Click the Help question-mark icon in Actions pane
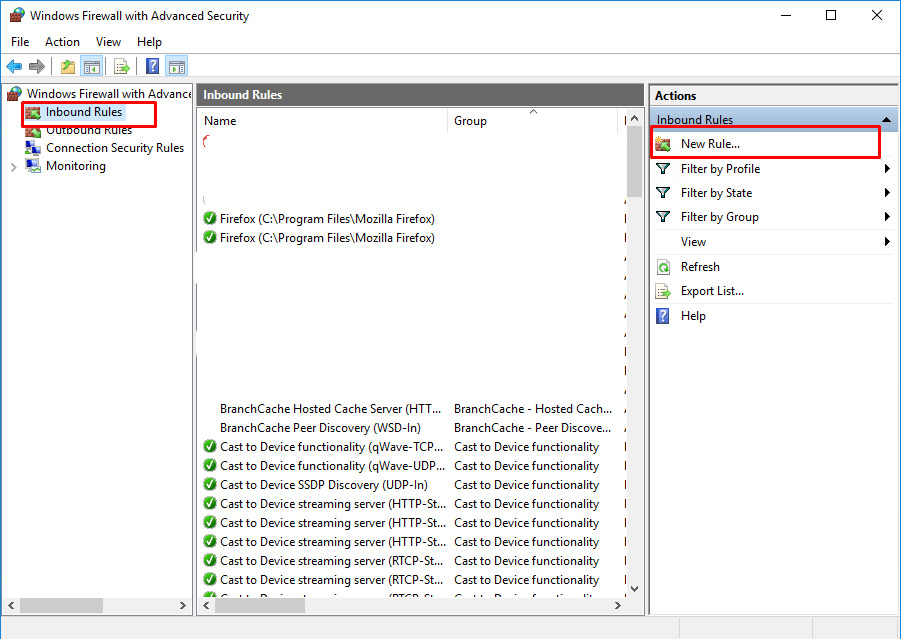Viewport: 901px width, 639px height. coord(663,316)
